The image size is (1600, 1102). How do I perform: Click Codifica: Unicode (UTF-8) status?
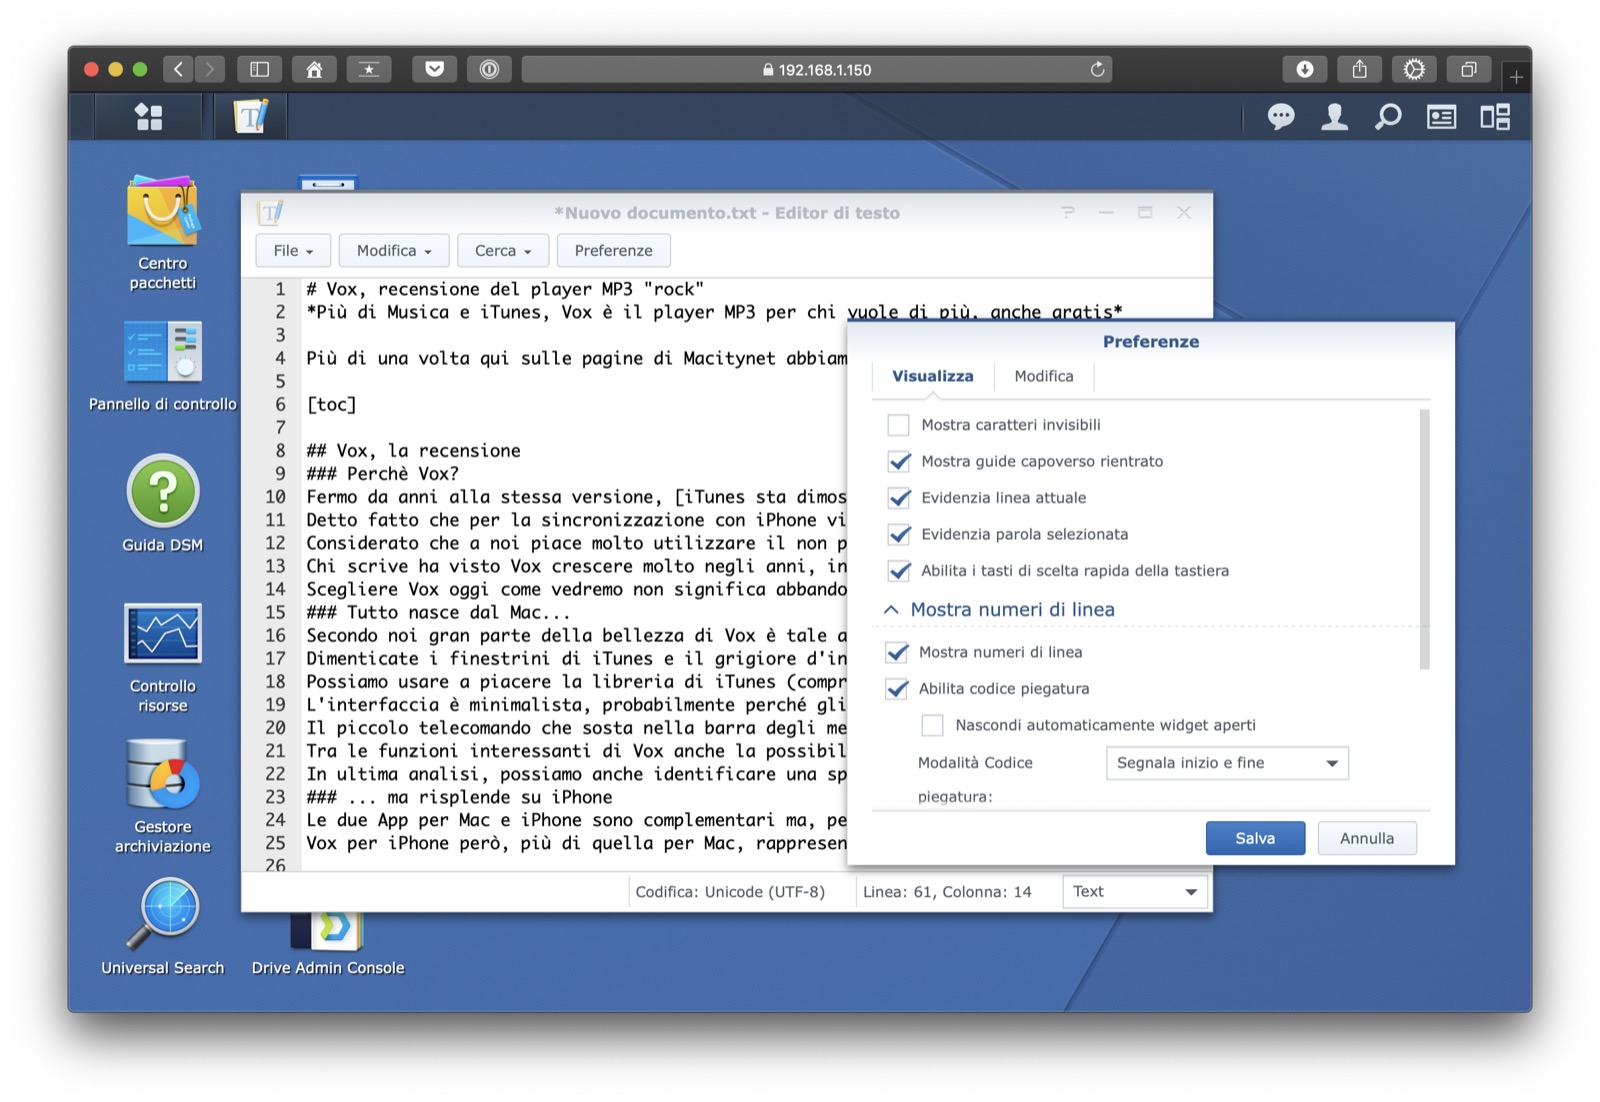(730, 892)
